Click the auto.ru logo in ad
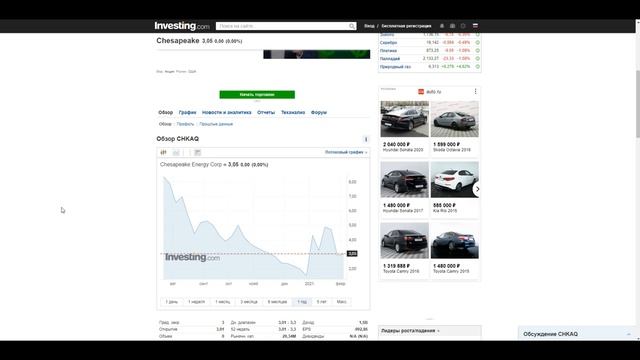The width and height of the screenshot is (640, 360). coord(429,92)
